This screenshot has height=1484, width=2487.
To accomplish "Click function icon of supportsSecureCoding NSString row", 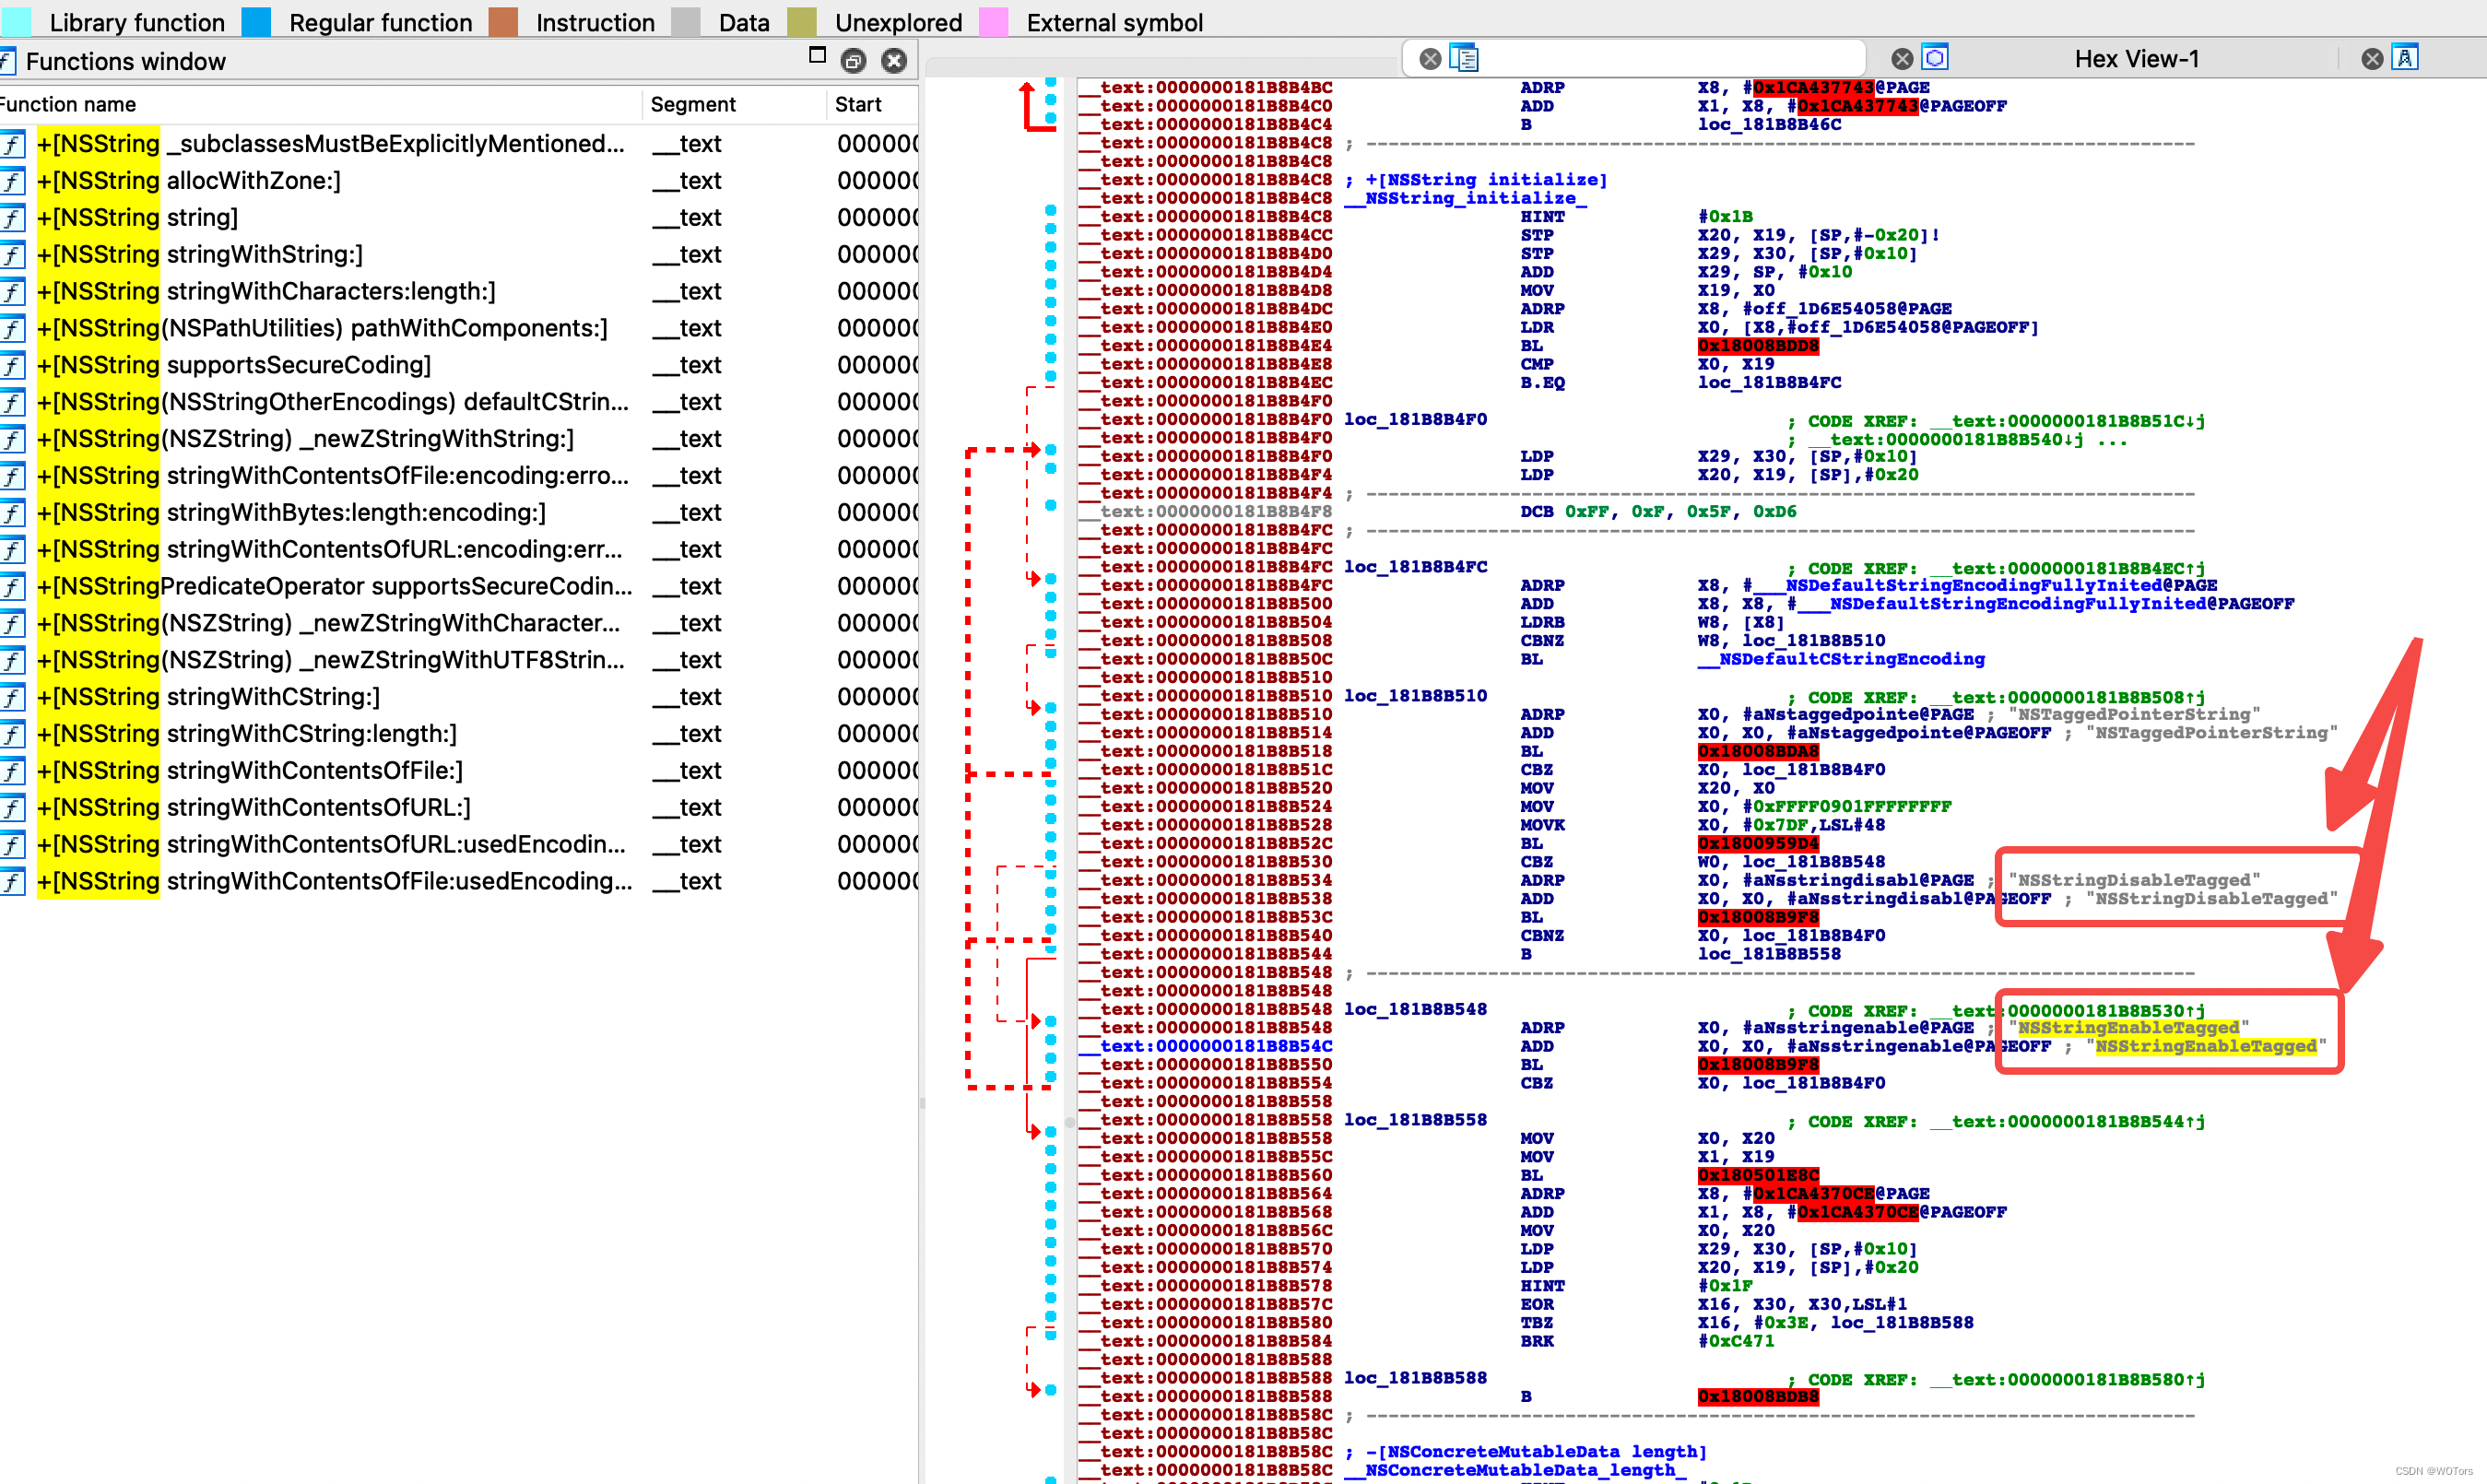I will [12, 365].
